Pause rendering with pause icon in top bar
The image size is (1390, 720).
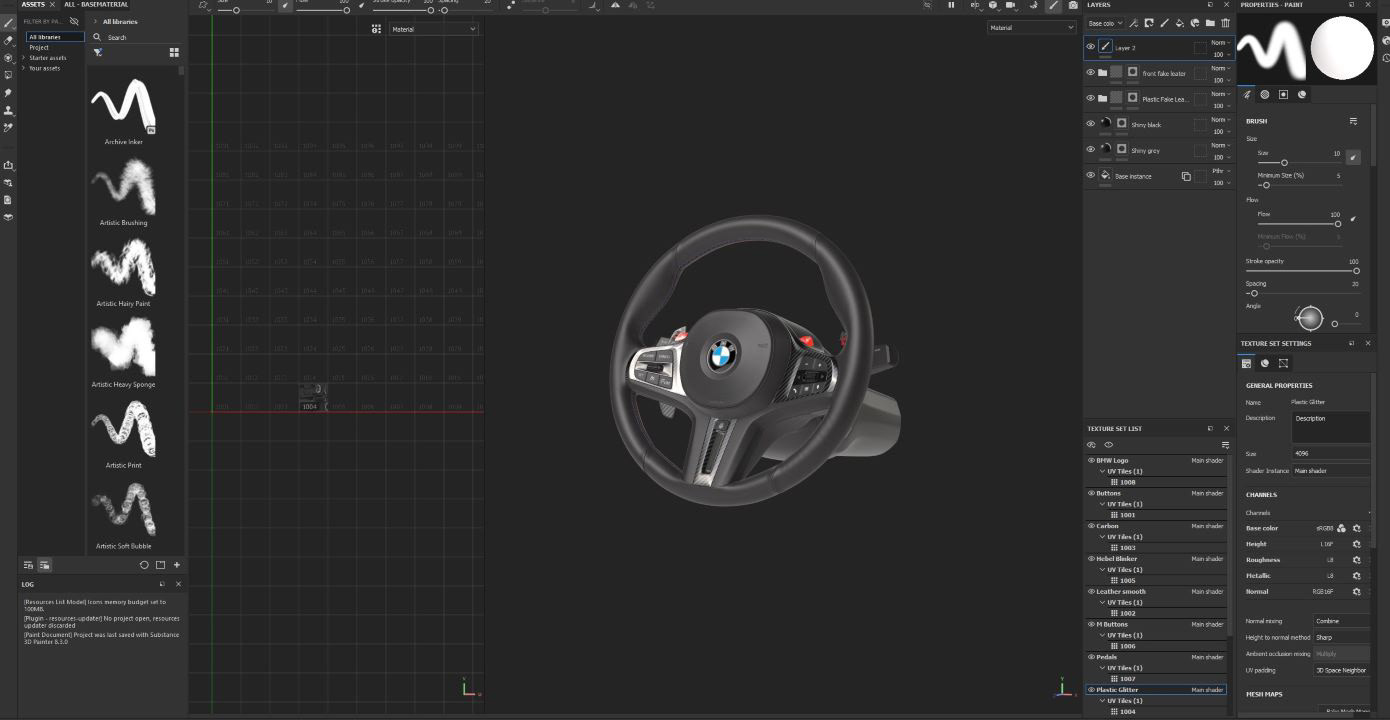click(x=951, y=5)
